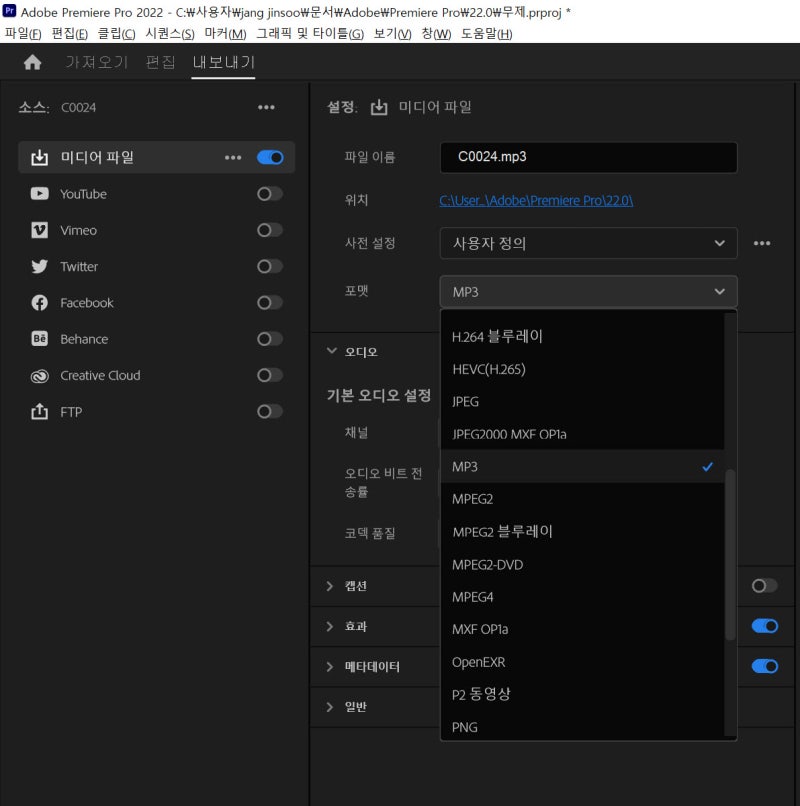Switch to the 편집 workspace tab
Viewport: 800px width, 806px height.
pyautogui.click(x=160, y=62)
